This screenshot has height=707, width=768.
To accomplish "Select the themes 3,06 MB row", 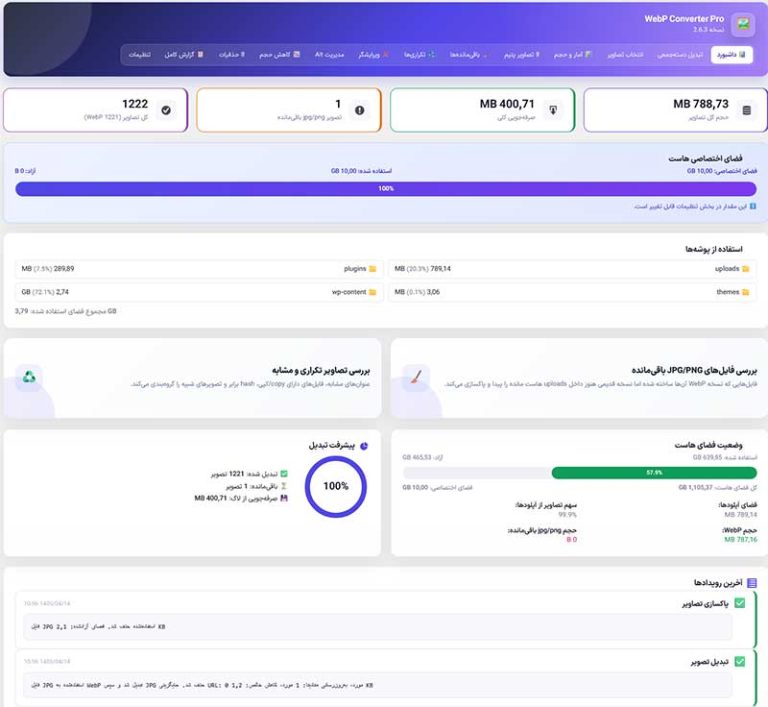I will tap(572, 292).
